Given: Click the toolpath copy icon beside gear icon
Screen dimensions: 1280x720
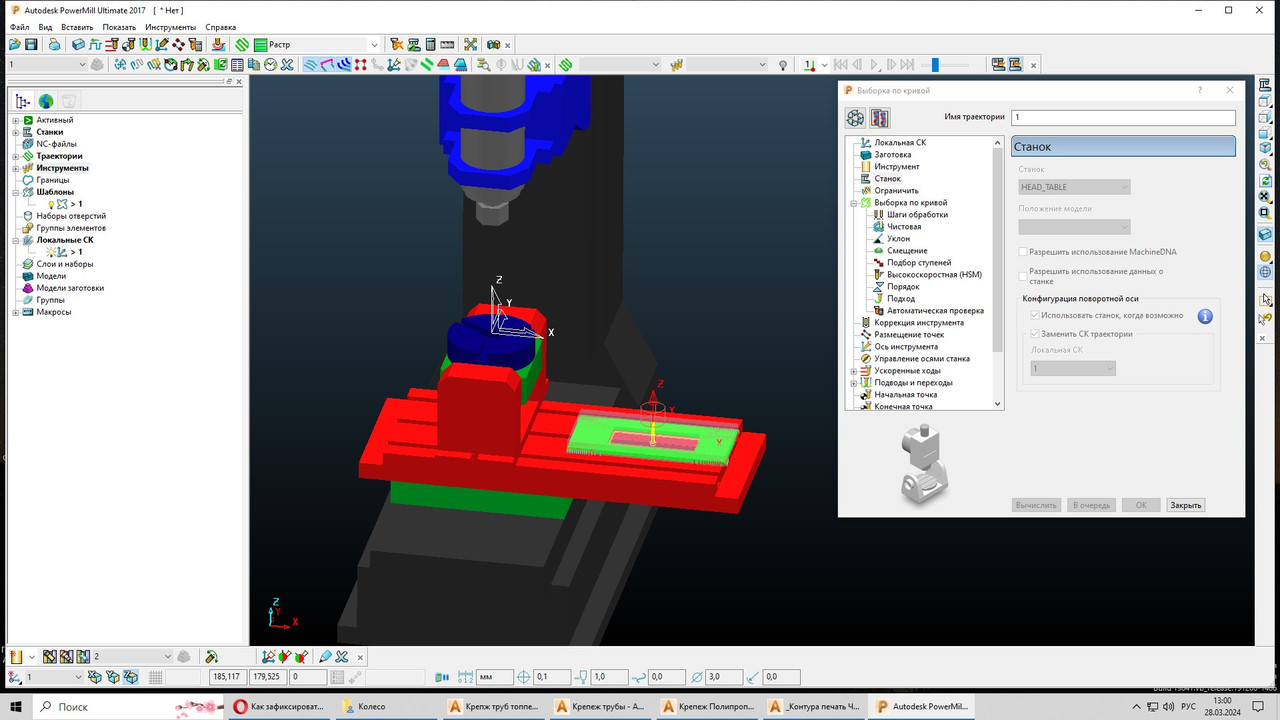Looking at the screenshot, I should [879, 118].
